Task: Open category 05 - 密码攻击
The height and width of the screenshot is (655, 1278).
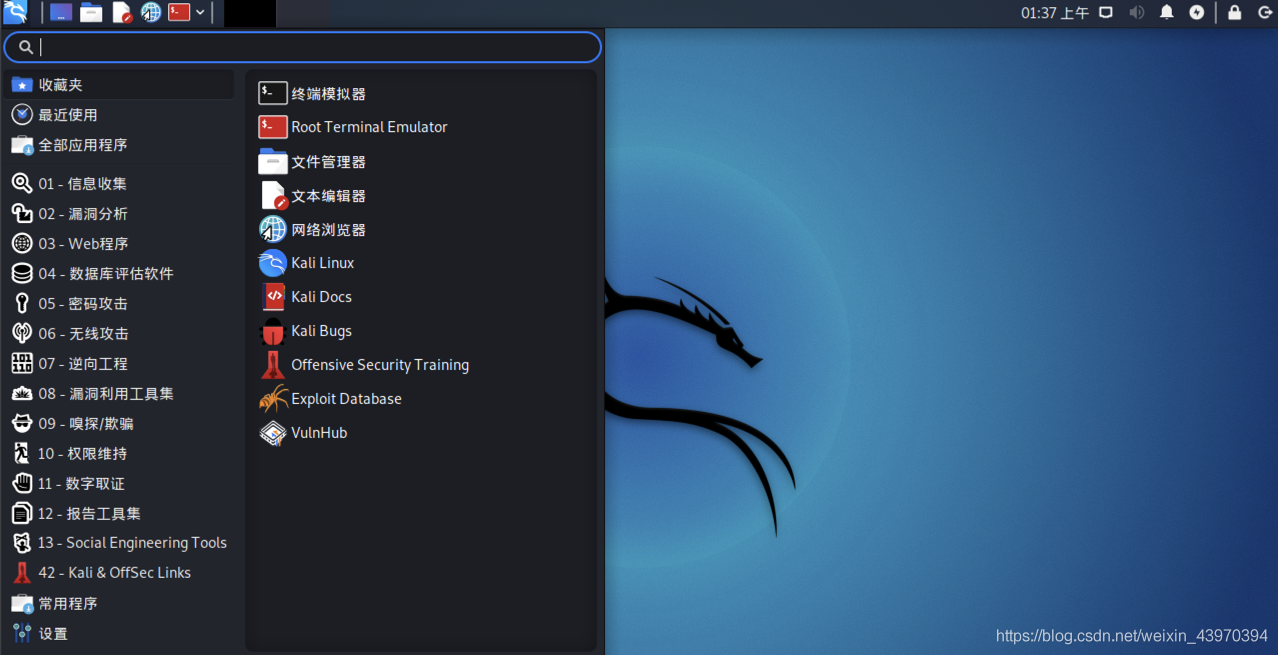Action: (121, 304)
